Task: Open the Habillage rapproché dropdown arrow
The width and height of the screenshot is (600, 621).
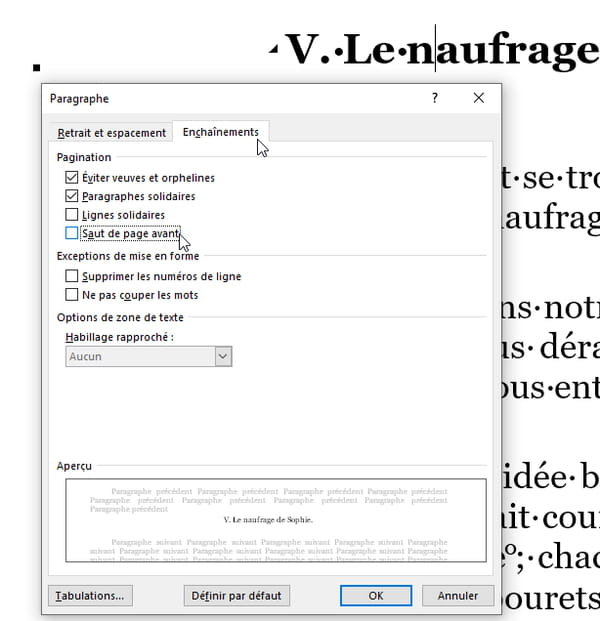Action: pyautogui.click(x=223, y=356)
